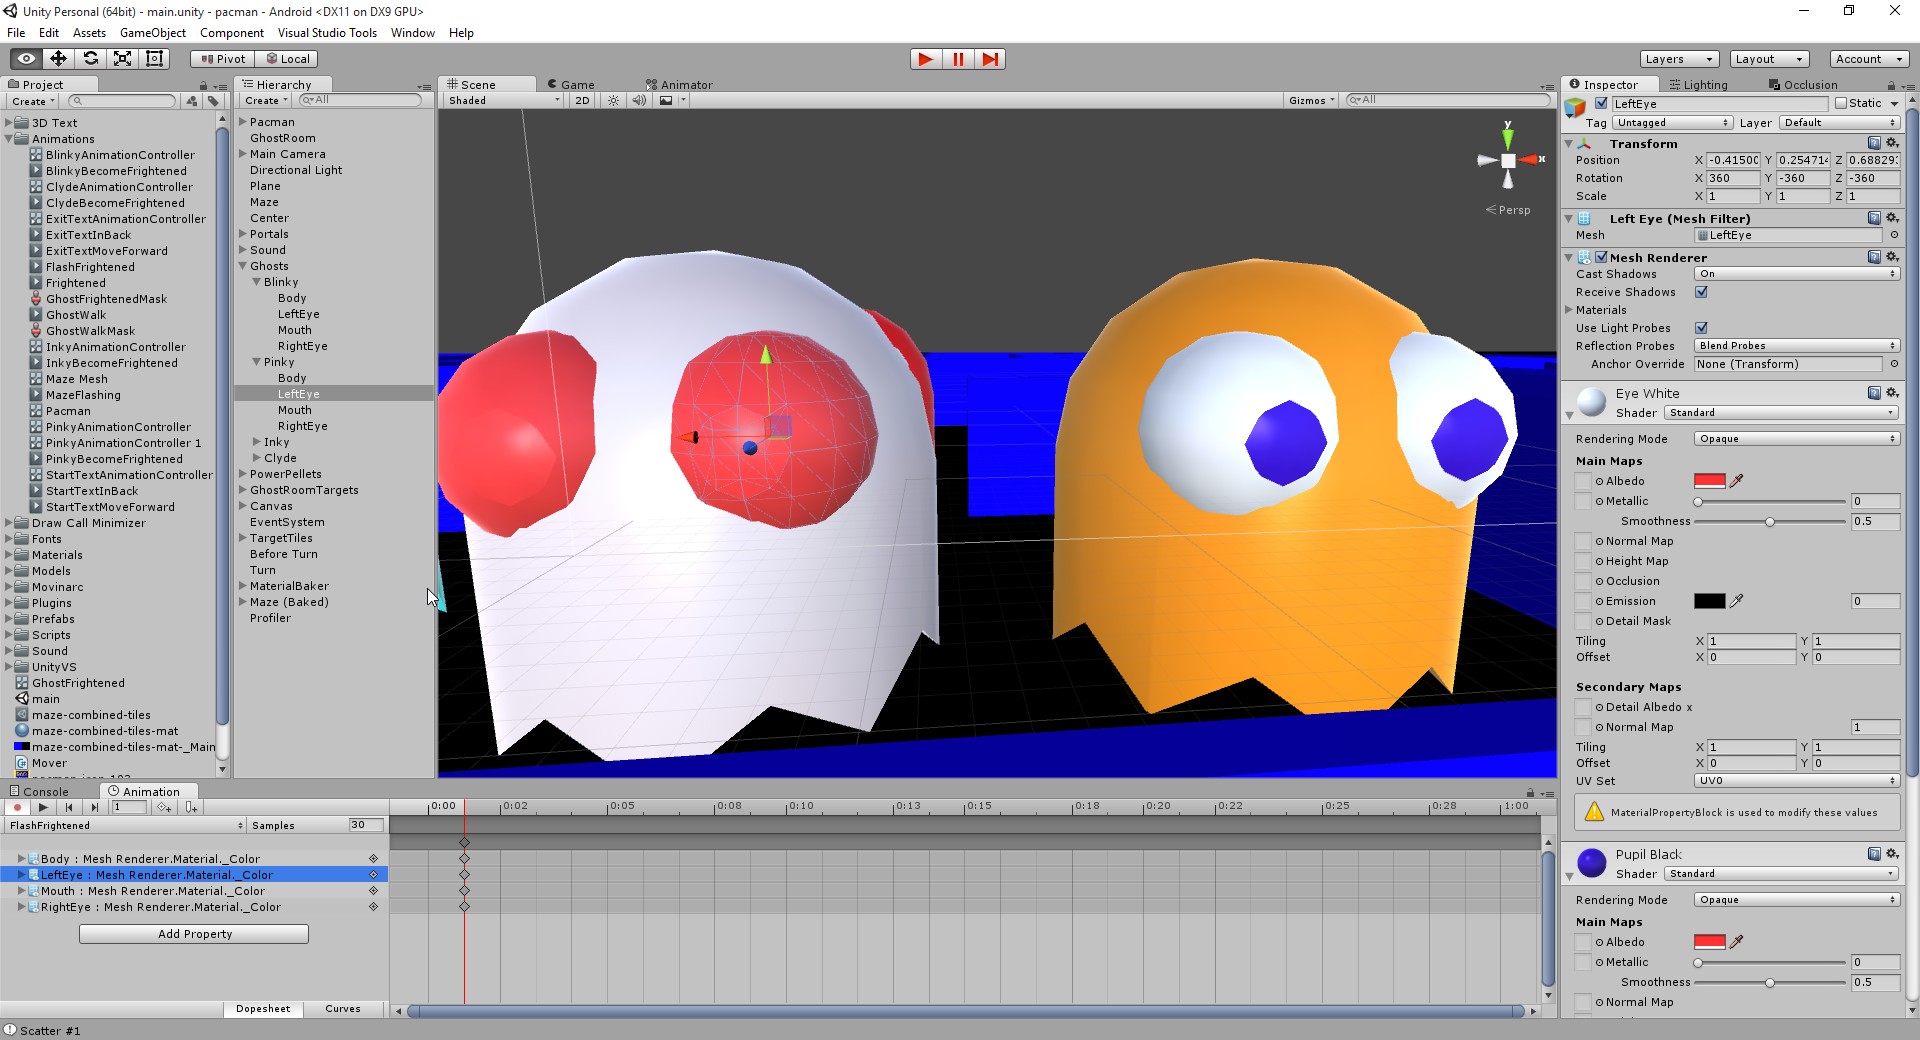This screenshot has height=1040, width=1920.
Task: Click the GameObject cube icon in Inspector
Action: coord(1576,106)
